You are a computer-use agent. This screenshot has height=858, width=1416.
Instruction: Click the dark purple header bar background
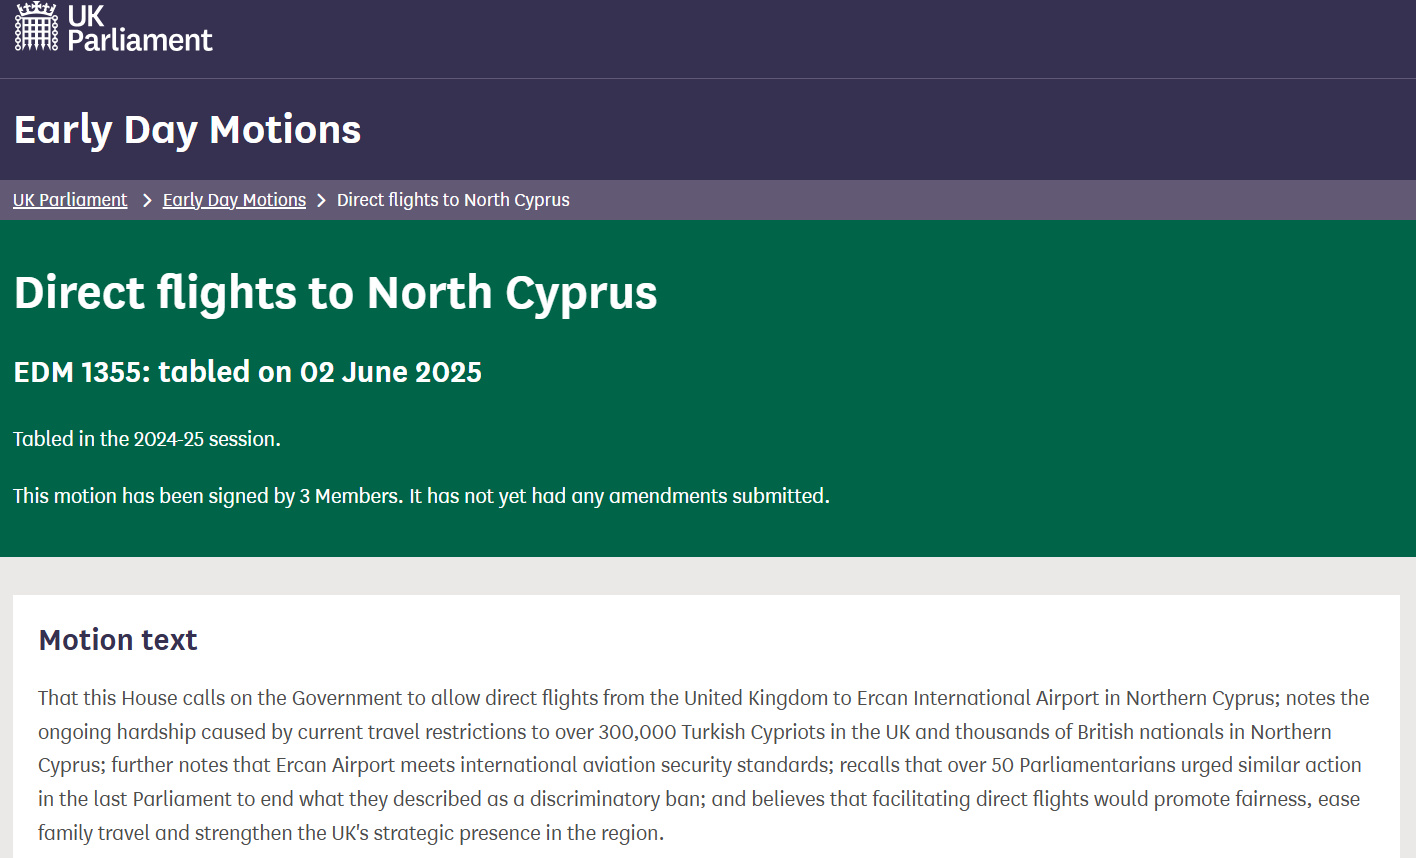pos(800,38)
